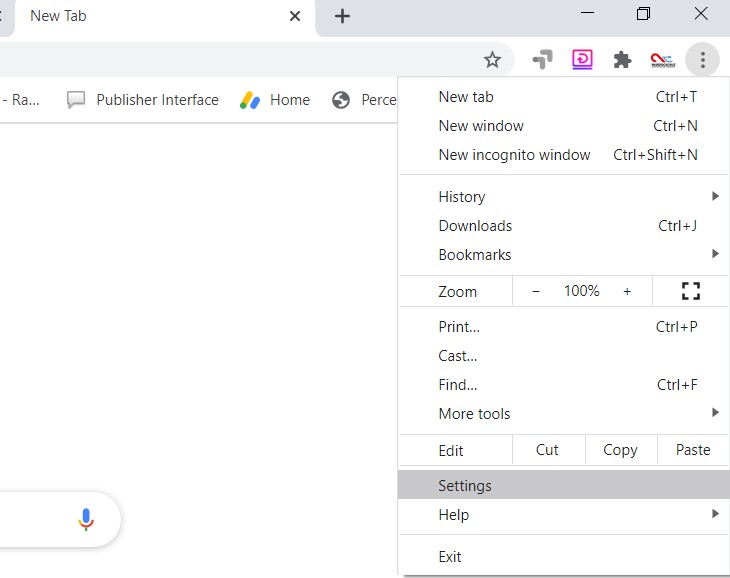Open the Extensions puzzle piece icon

point(622,60)
